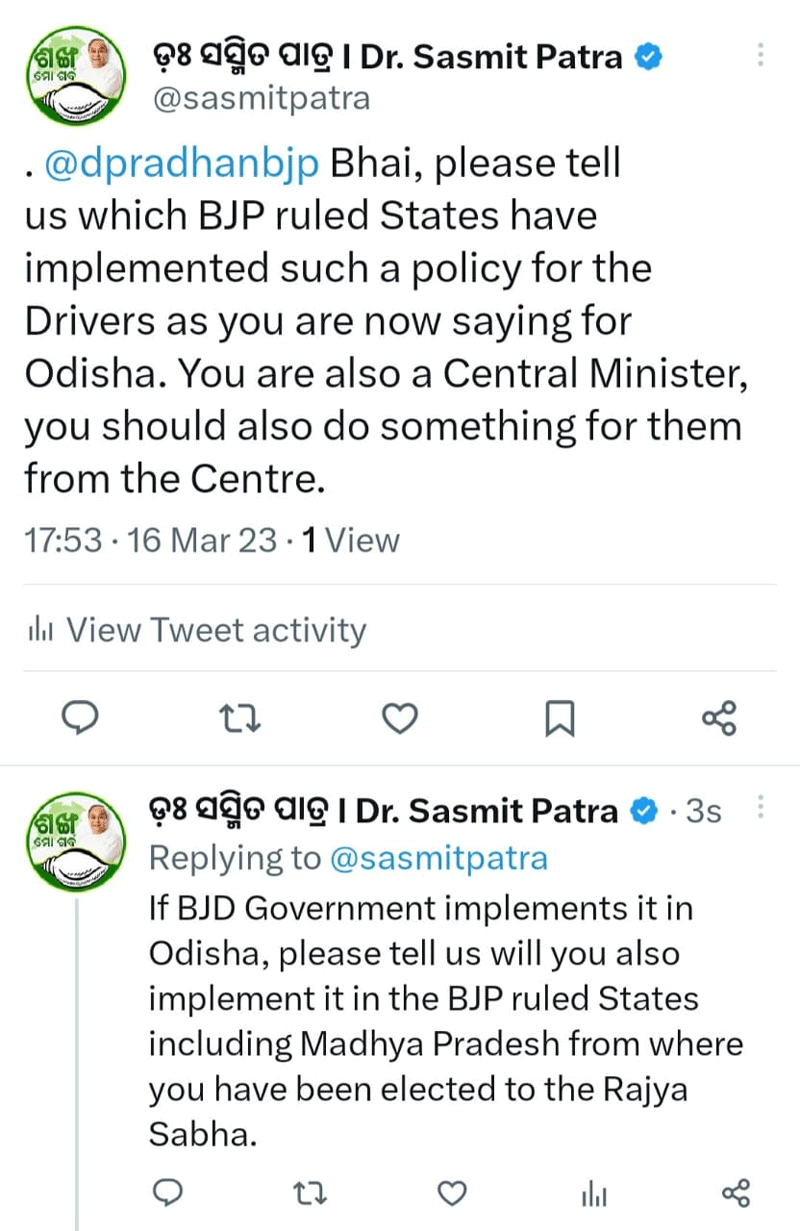The image size is (800, 1231).
Task: Bookmark the main tweet
Action: click(x=559, y=718)
